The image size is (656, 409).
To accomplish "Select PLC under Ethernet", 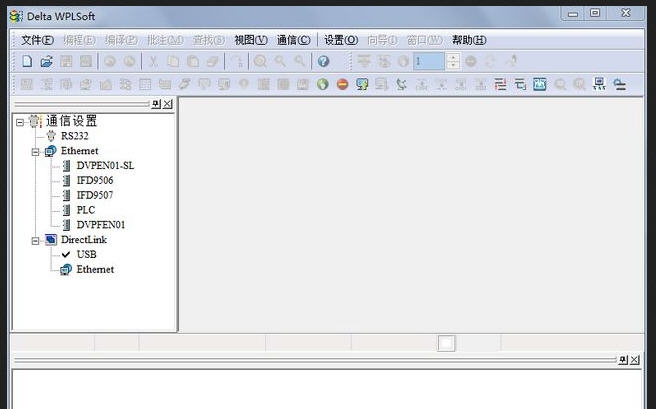I will (x=86, y=210).
